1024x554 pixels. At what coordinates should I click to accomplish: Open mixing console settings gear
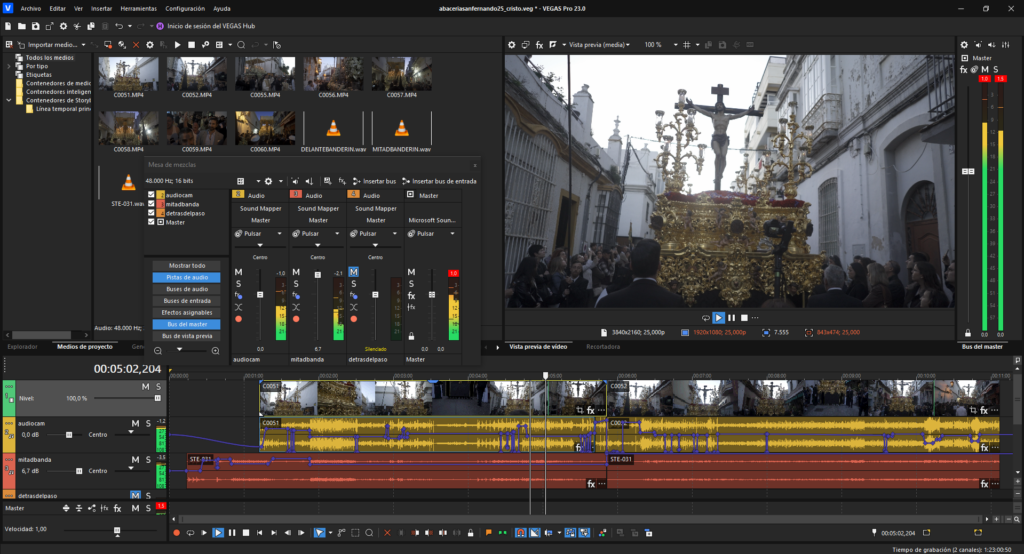(x=268, y=181)
